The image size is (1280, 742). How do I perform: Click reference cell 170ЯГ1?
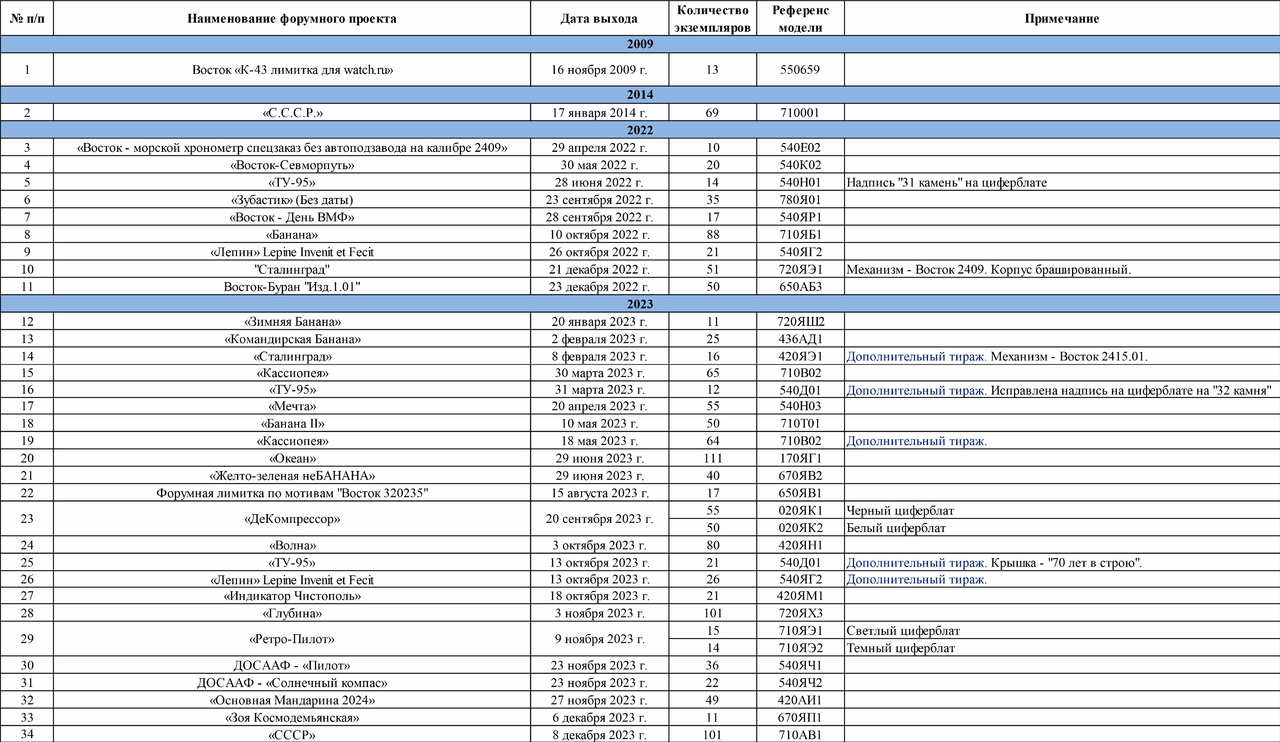pos(800,460)
